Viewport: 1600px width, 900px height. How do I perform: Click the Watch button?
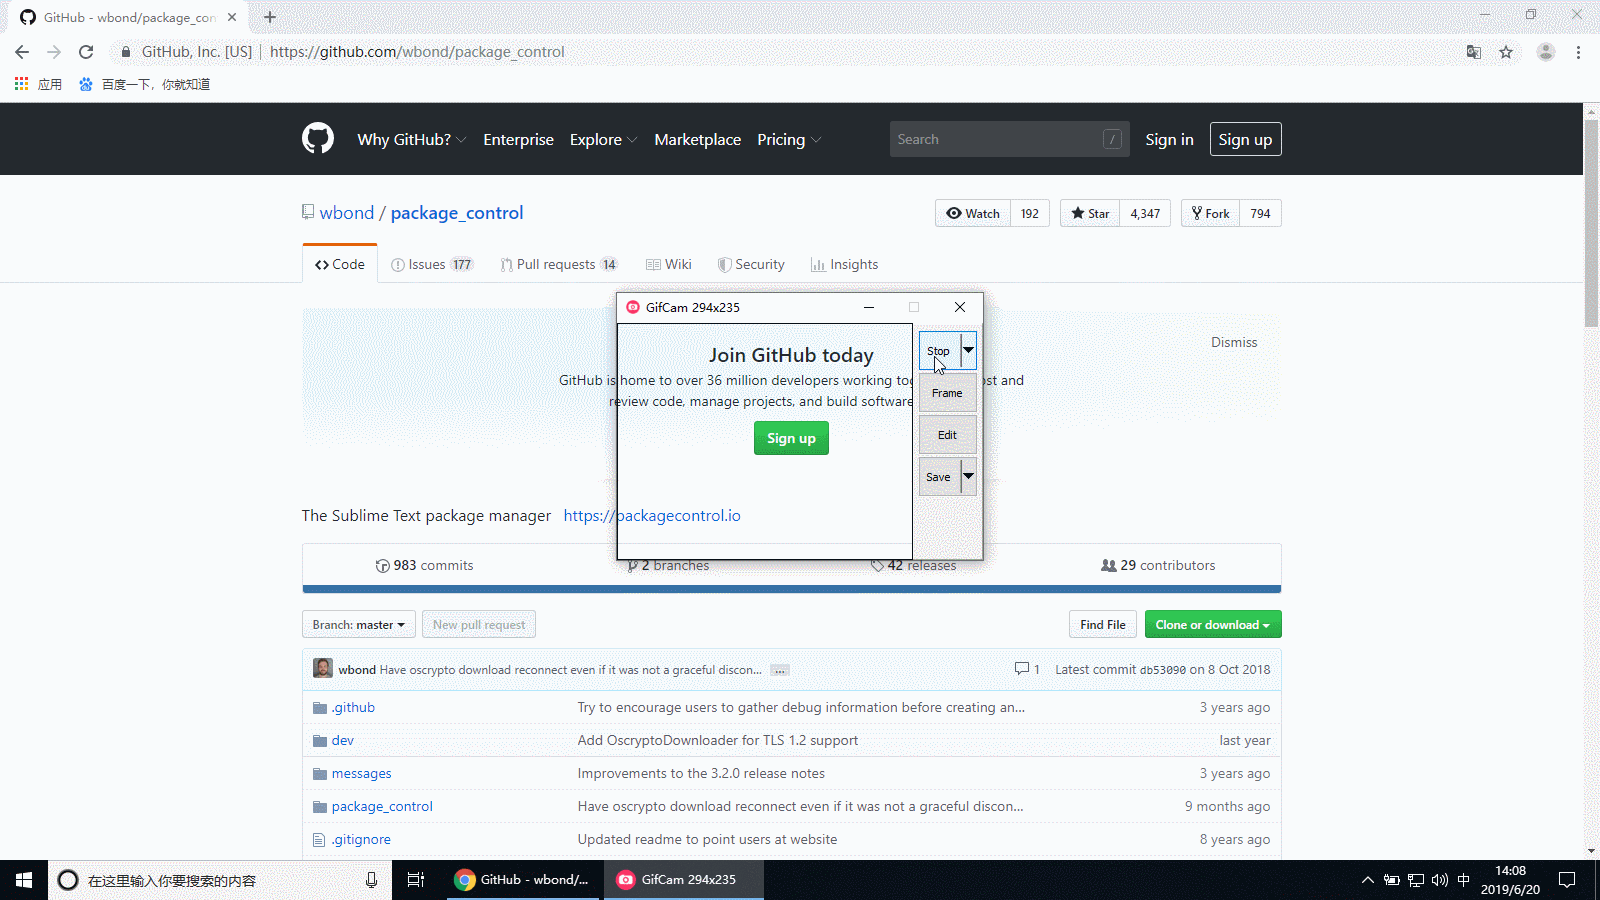pyautogui.click(x=973, y=213)
